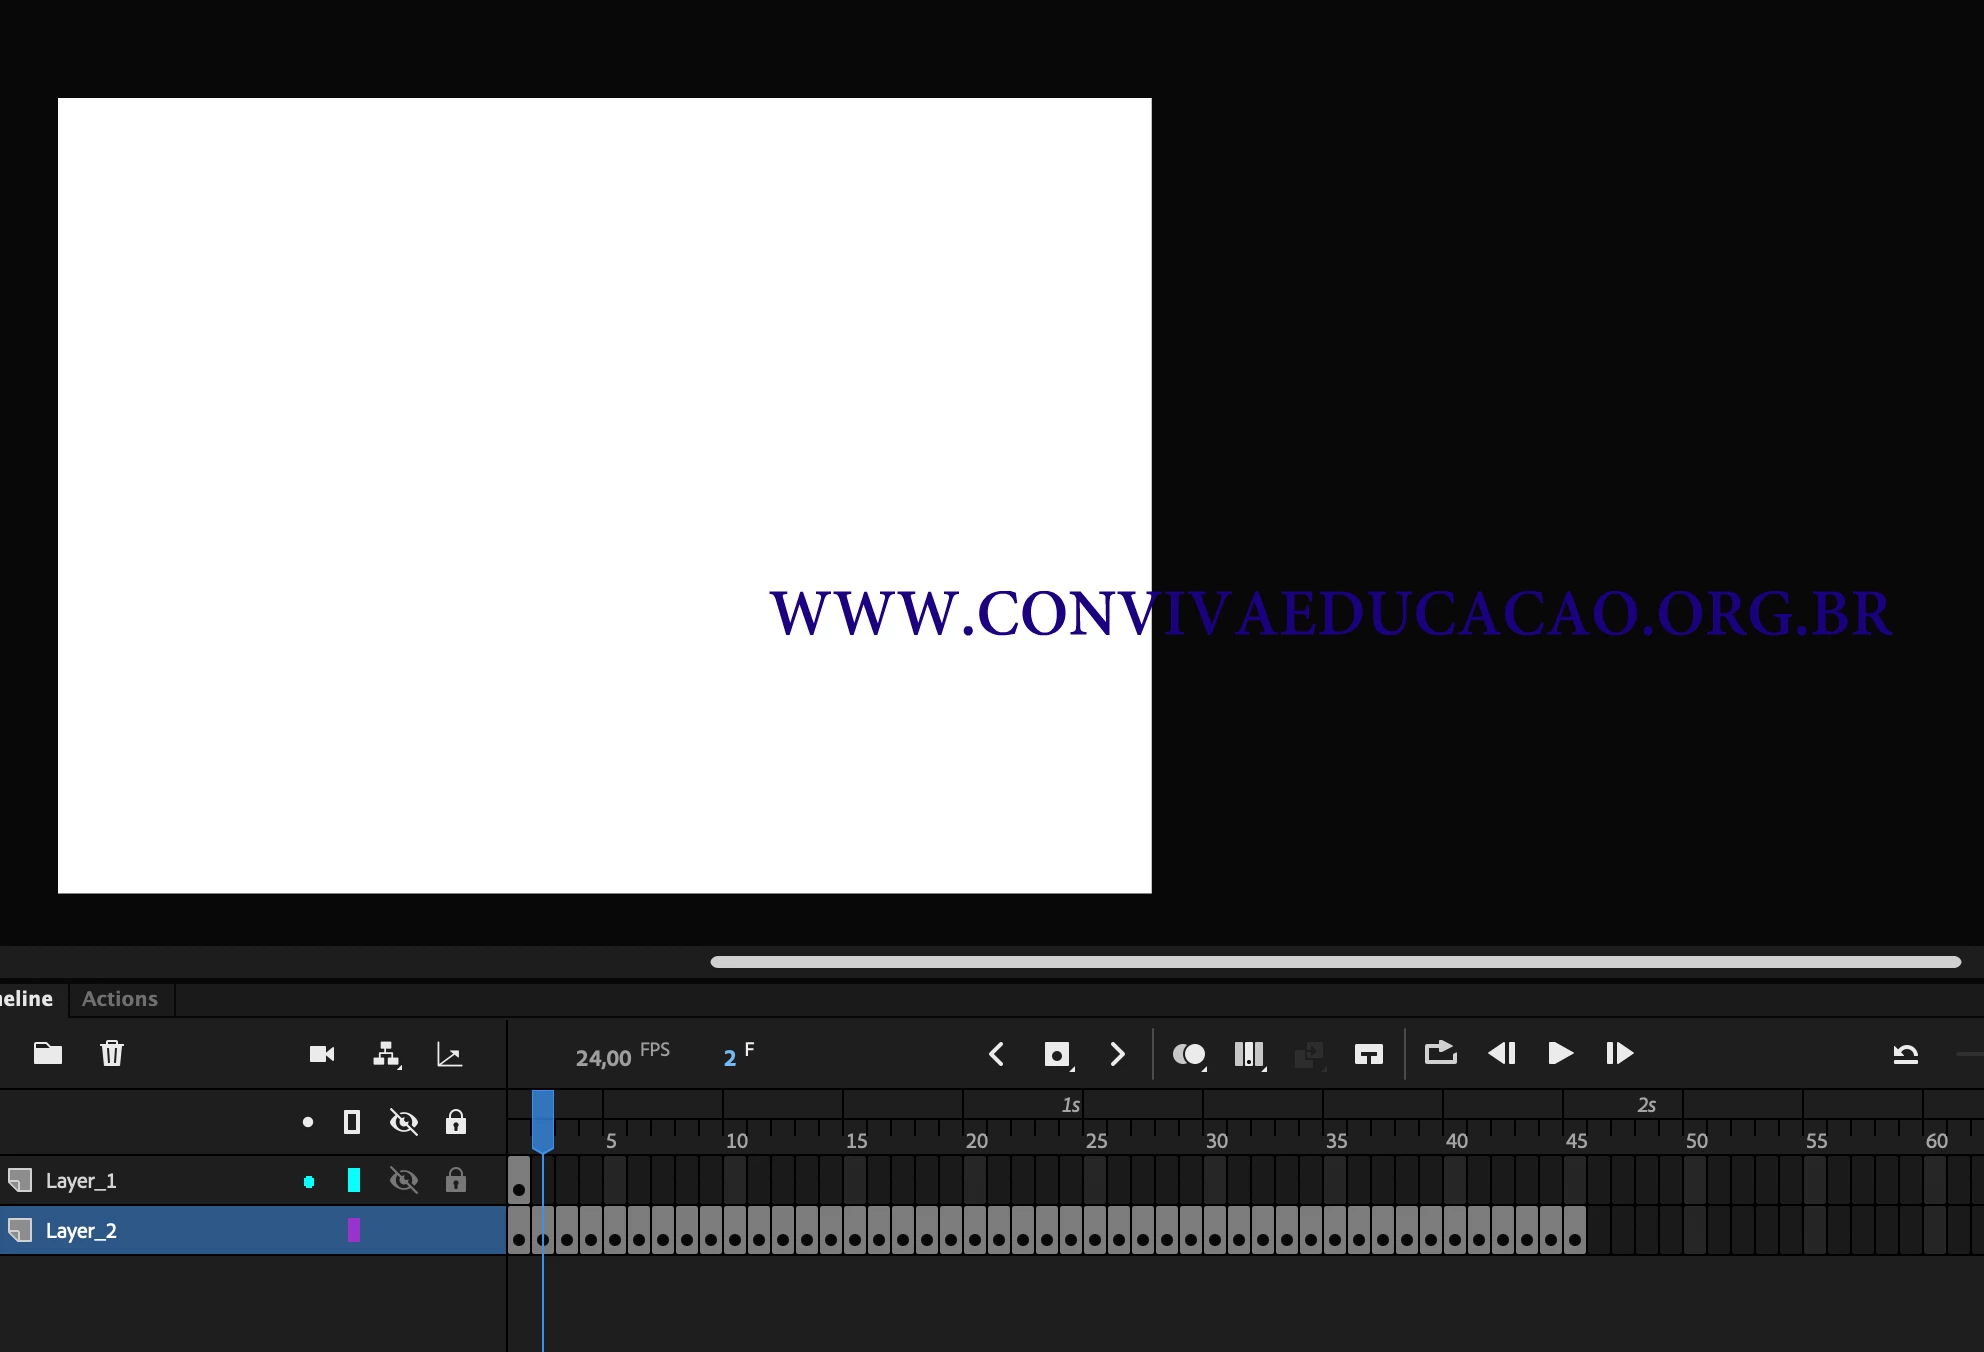
Task: Step back one frame
Action: [x=1502, y=1053]
